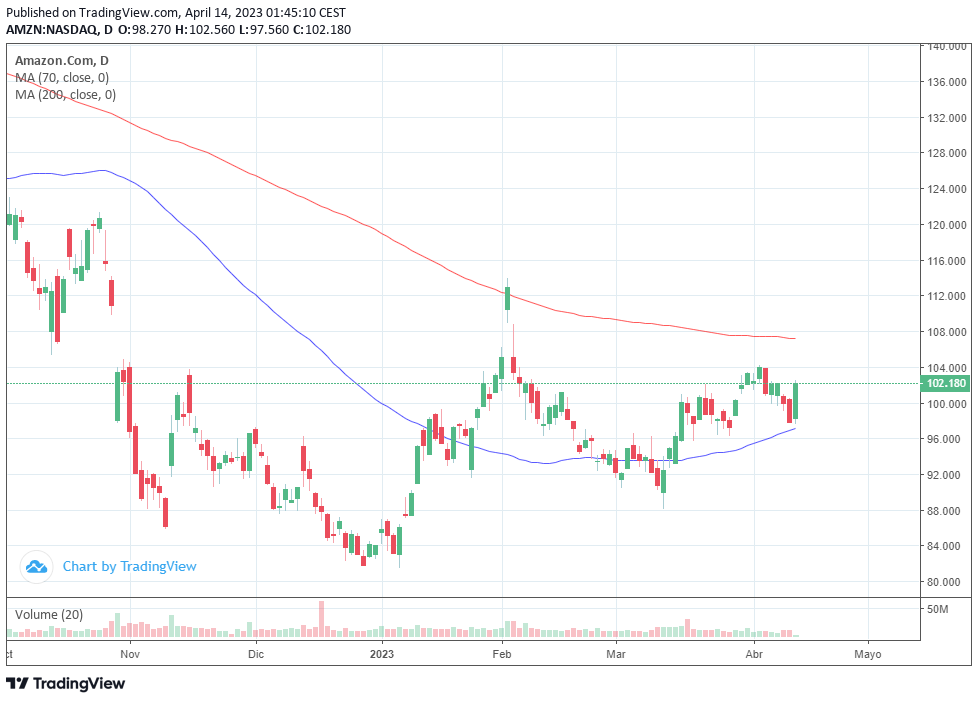Click the Mar label on time axis
Viewport: 978px width, 702px height.
pyautogui.click(x=616, y=654)
